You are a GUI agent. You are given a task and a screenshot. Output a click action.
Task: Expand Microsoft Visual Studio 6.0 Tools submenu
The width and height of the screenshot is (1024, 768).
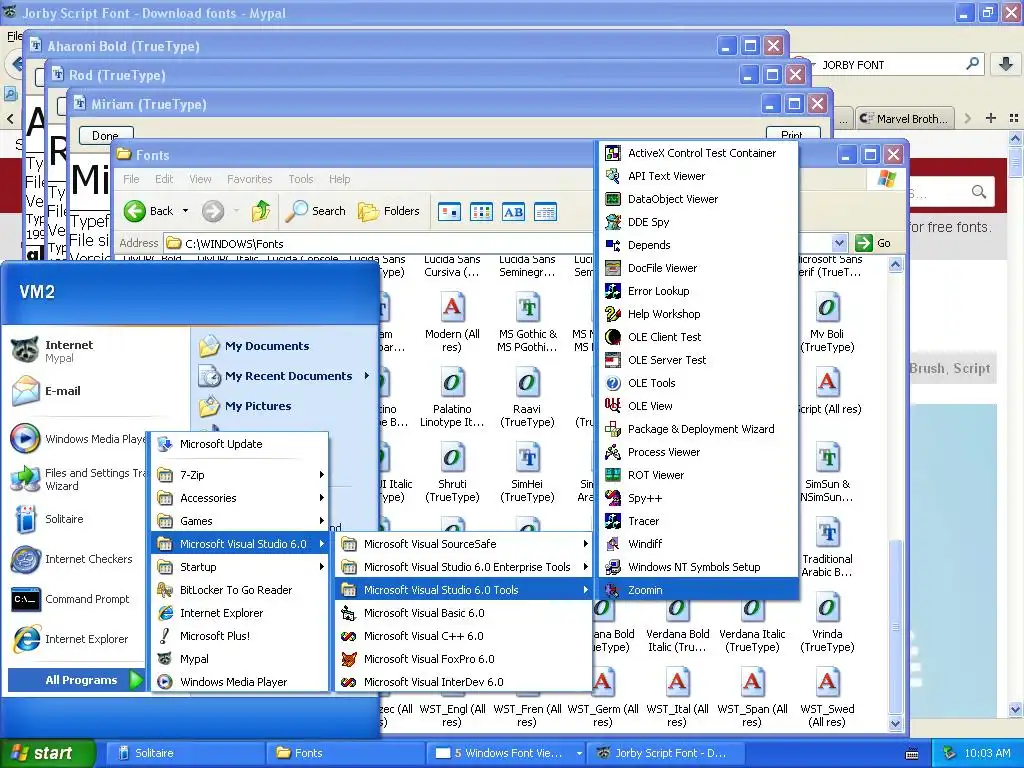463,590
